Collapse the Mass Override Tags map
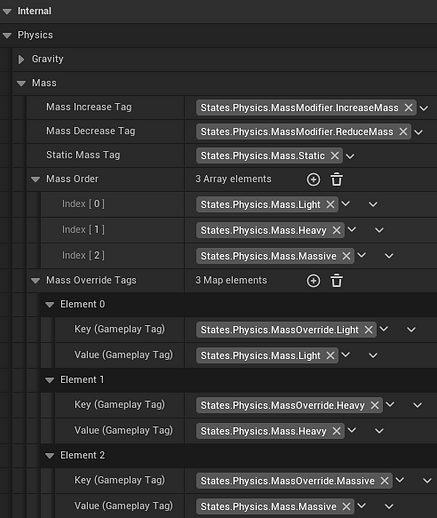Image resolution: width=437 pixels, height=518 pixels. [x=35, y=281]
